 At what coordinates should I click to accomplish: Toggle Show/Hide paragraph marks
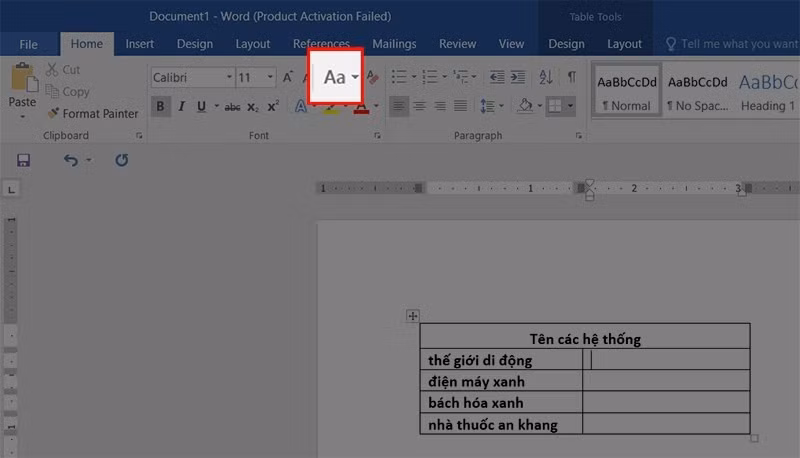tap(572, 77)
